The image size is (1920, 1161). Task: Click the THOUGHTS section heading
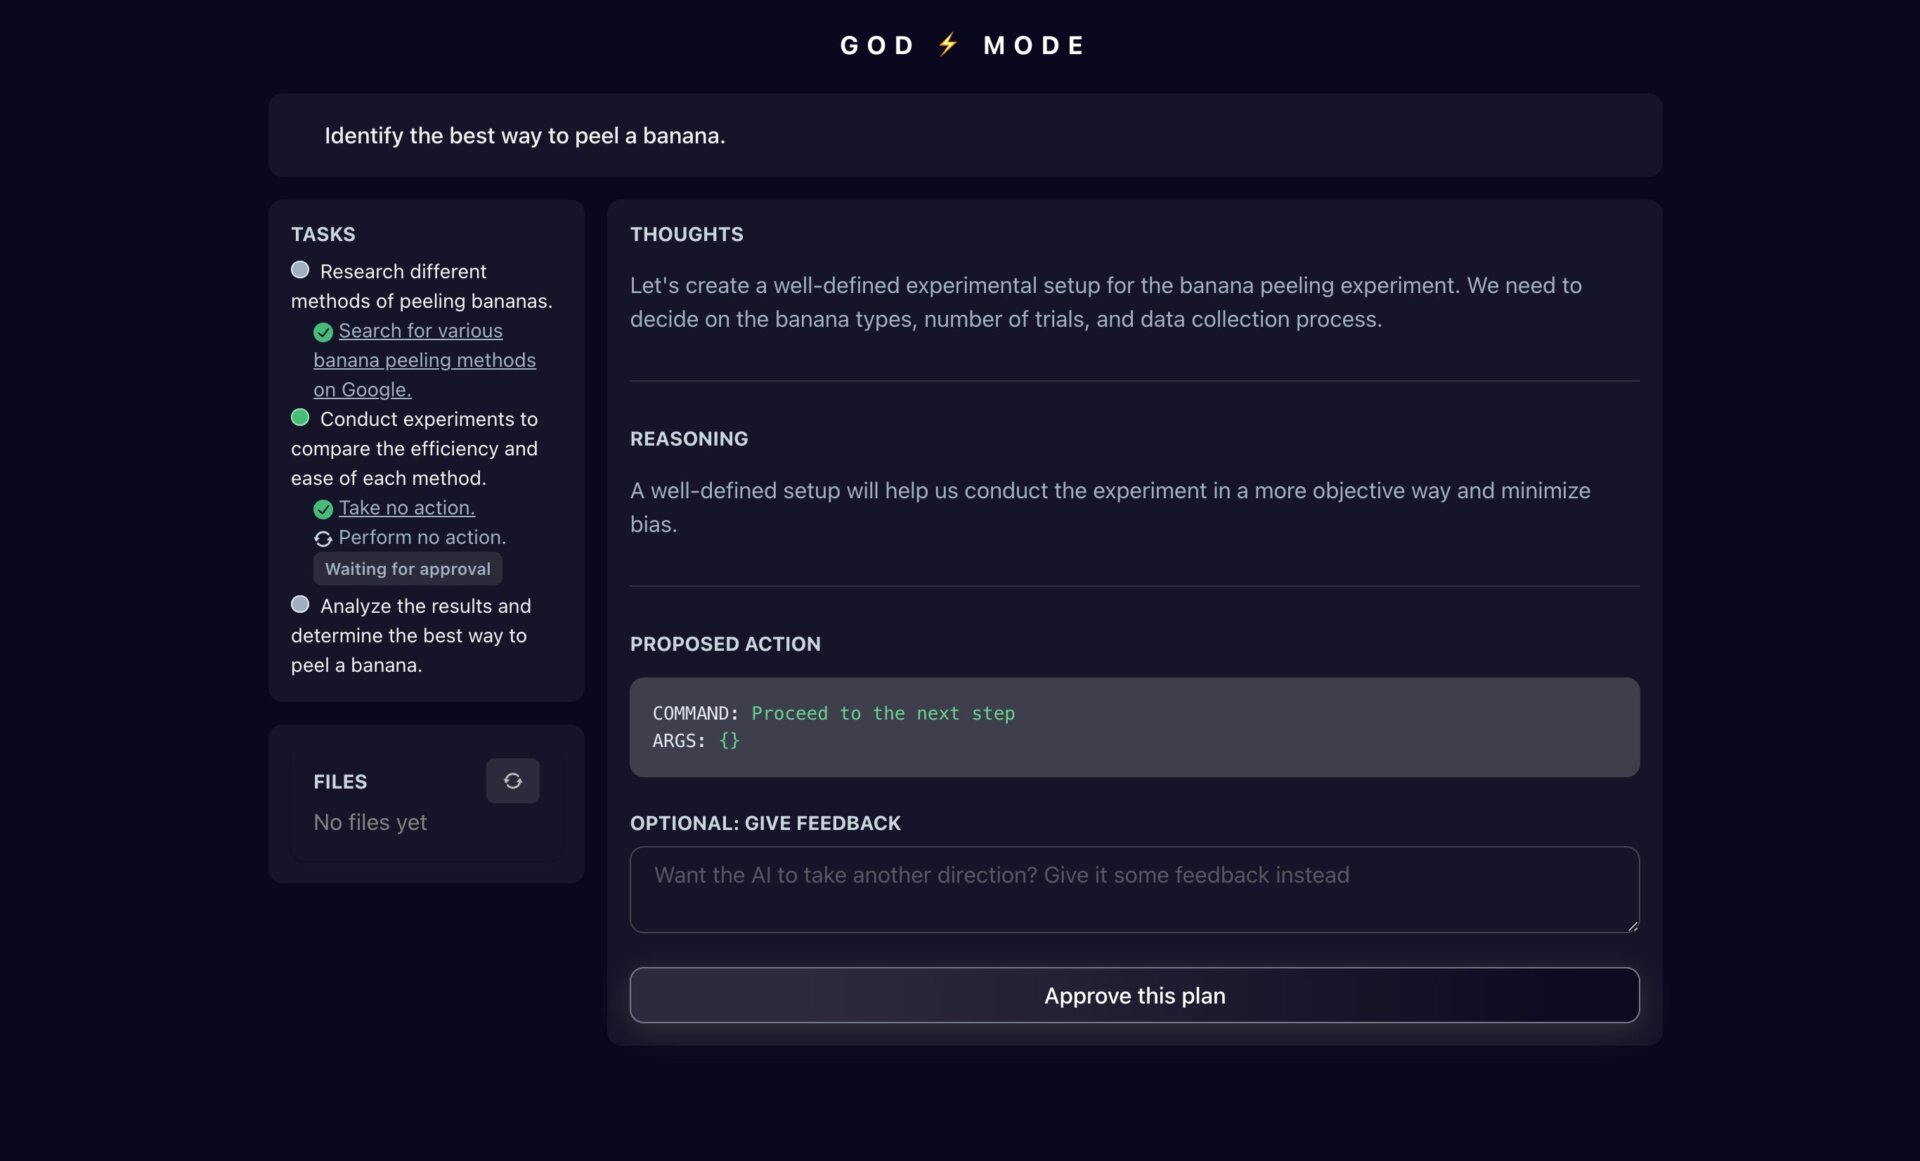(x=687, y=234)
